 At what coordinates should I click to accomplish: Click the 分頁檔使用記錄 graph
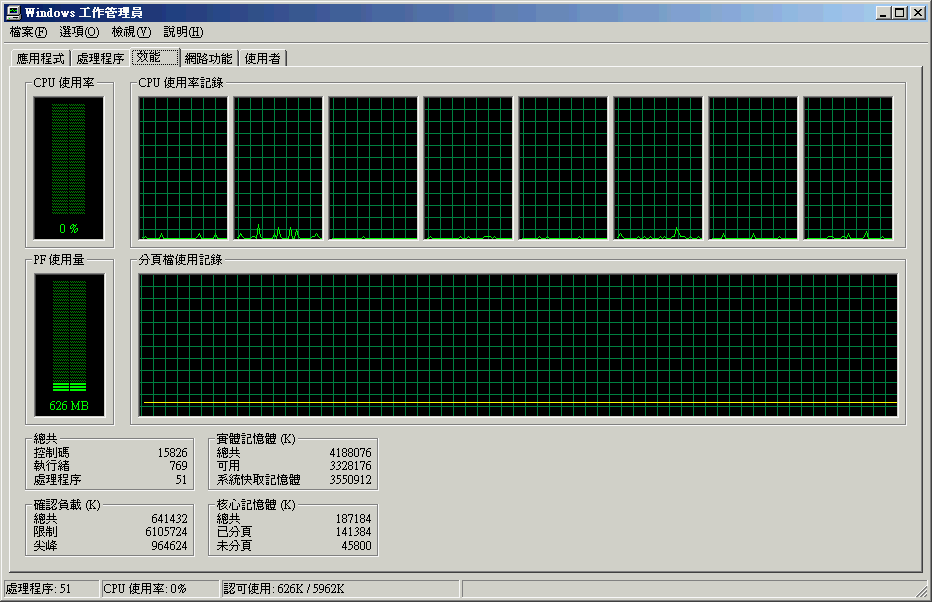point(518,345)
